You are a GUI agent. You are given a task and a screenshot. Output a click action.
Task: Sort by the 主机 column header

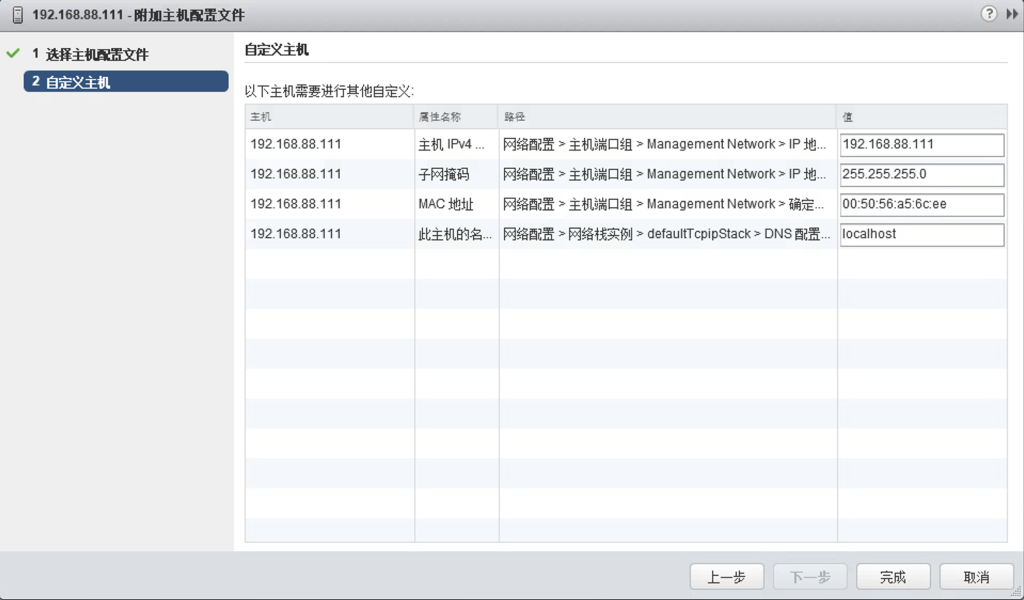coord(330,117)
